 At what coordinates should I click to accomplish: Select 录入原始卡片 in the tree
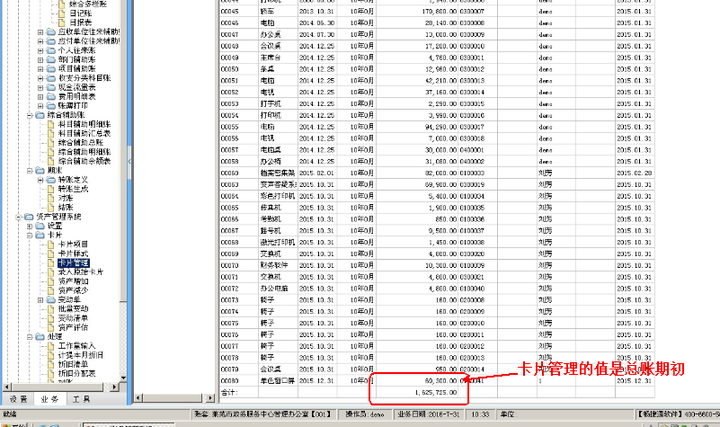click(x=81, y=272)
